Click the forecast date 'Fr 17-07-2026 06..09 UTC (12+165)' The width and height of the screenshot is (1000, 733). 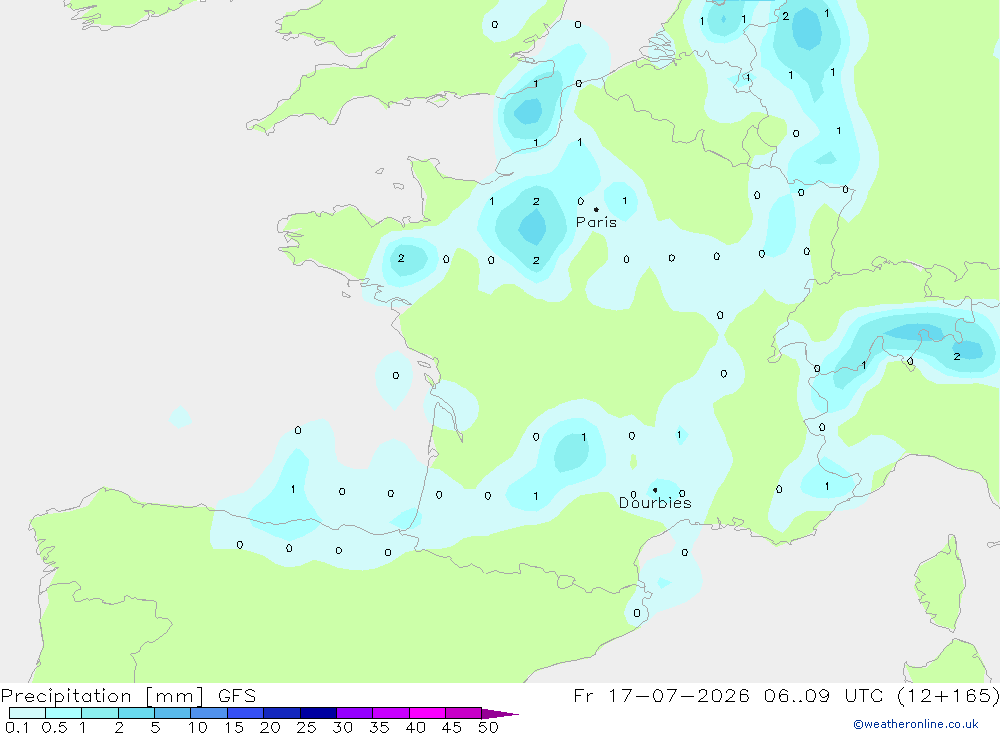click(786, 696)
